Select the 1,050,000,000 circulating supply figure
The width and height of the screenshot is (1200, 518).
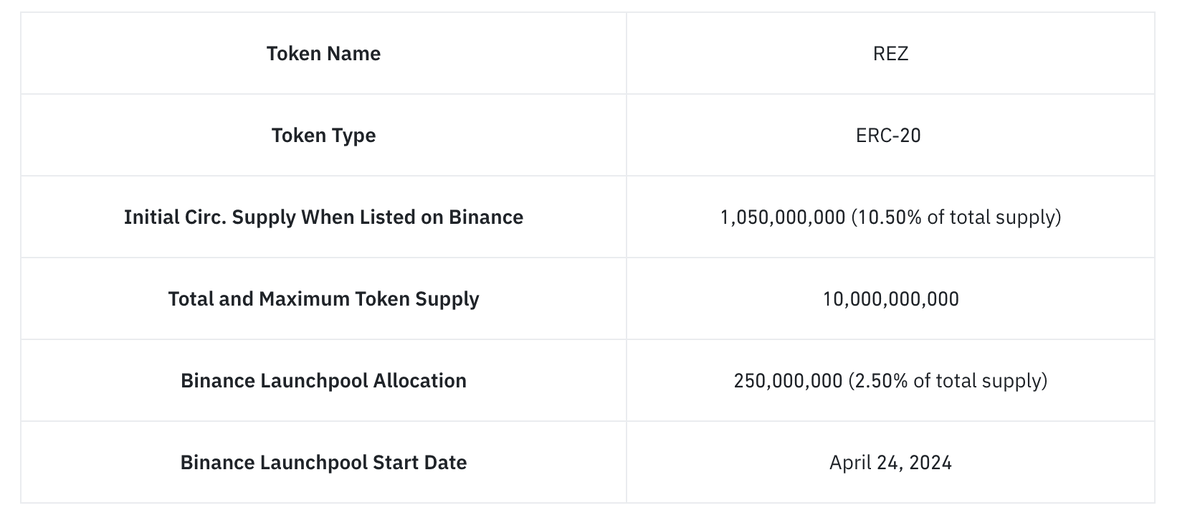(x=782, y=217)
